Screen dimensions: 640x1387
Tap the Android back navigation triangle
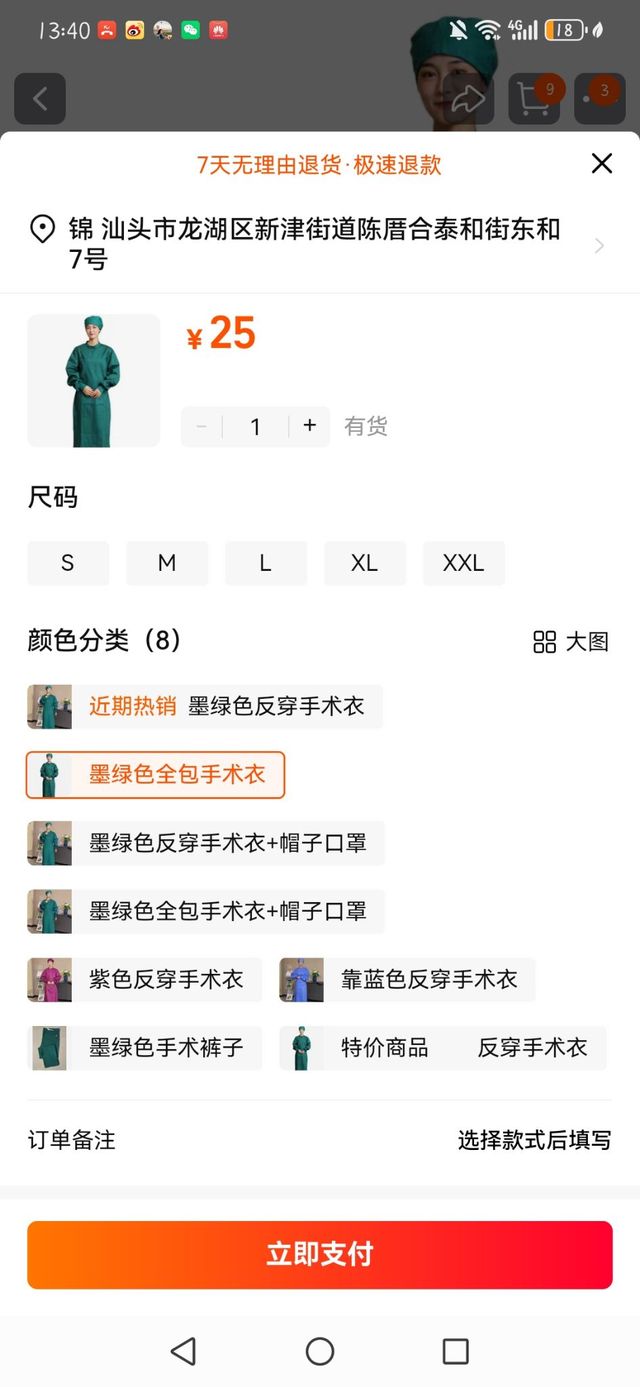pos(183,1351)
